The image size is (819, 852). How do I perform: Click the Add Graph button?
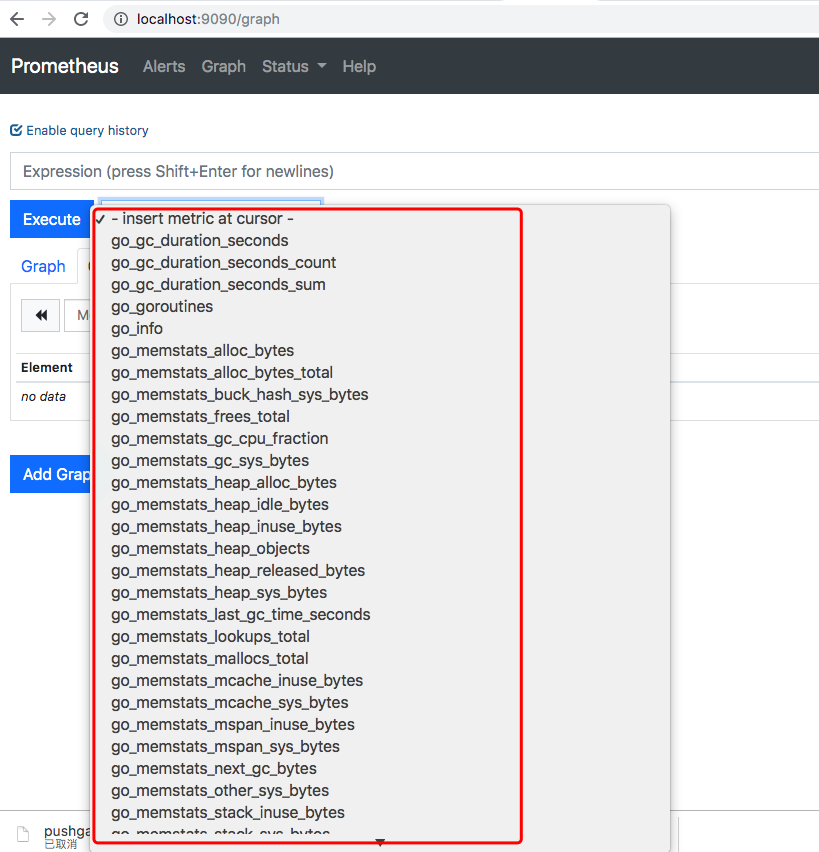[51, 474]
